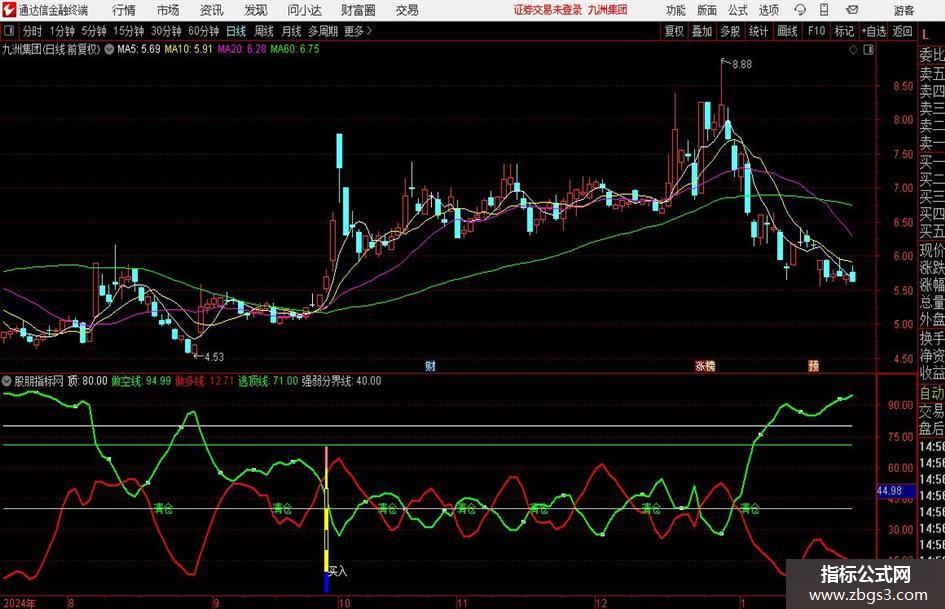Switch to 30分钟 period
The image size is (945, 609).
166,31
